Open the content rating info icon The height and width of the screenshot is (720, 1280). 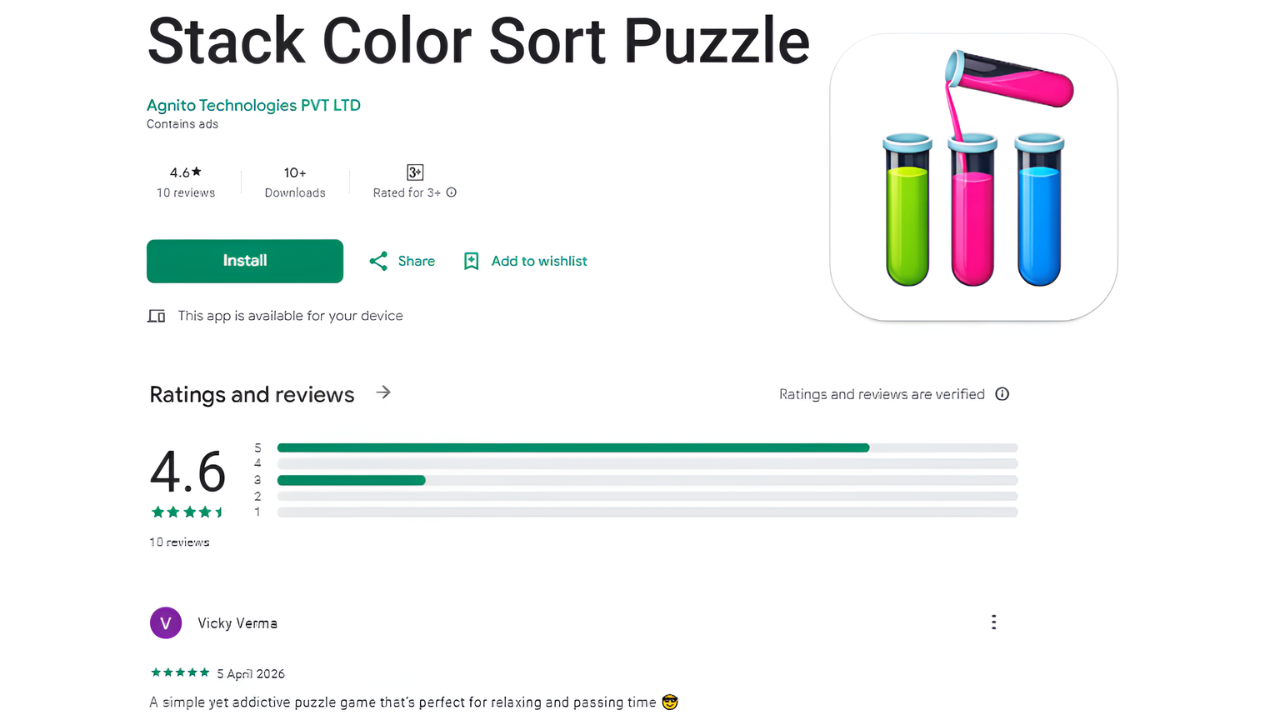click(451, 193)
